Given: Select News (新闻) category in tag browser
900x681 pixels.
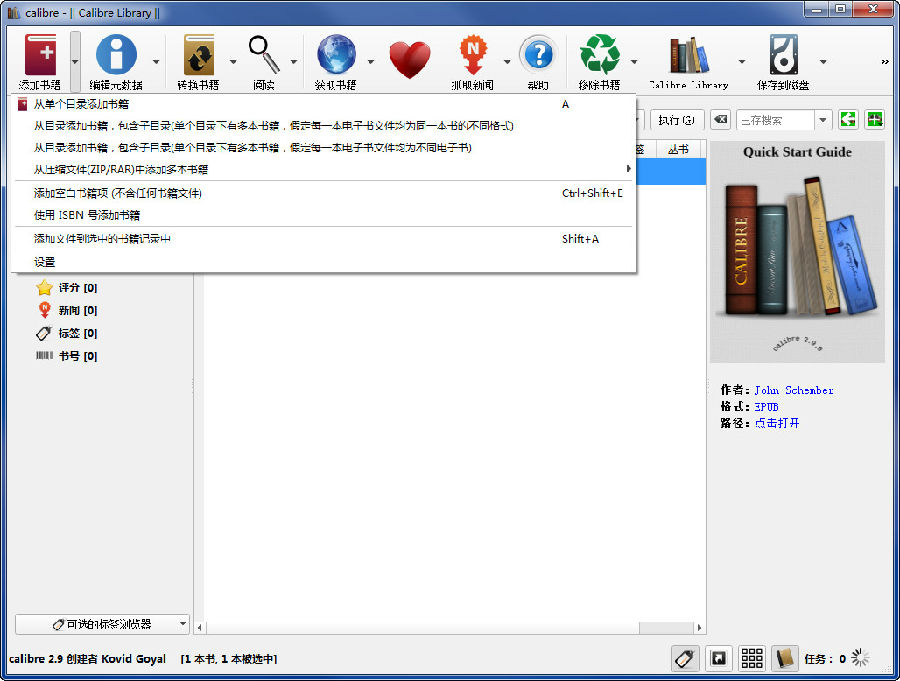Looking at the screenshot, I should point(67,311).
